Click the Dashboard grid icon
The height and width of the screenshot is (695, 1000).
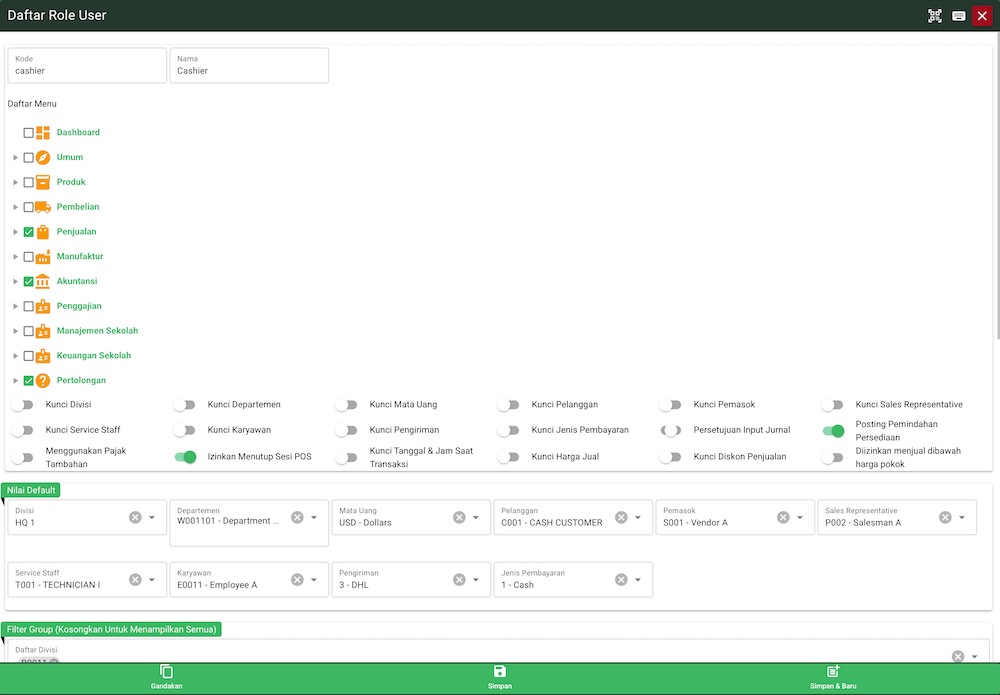click(x=41, y=132)
